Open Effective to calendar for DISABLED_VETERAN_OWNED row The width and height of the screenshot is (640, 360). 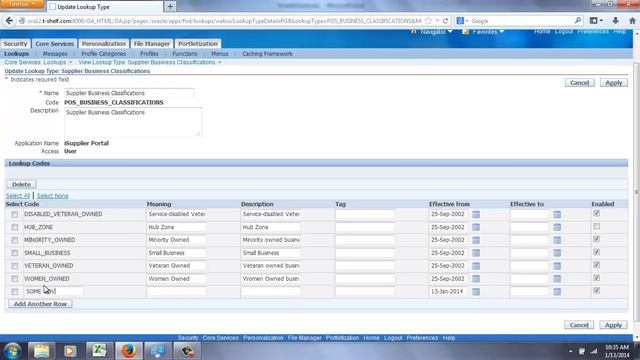[557, 214]
